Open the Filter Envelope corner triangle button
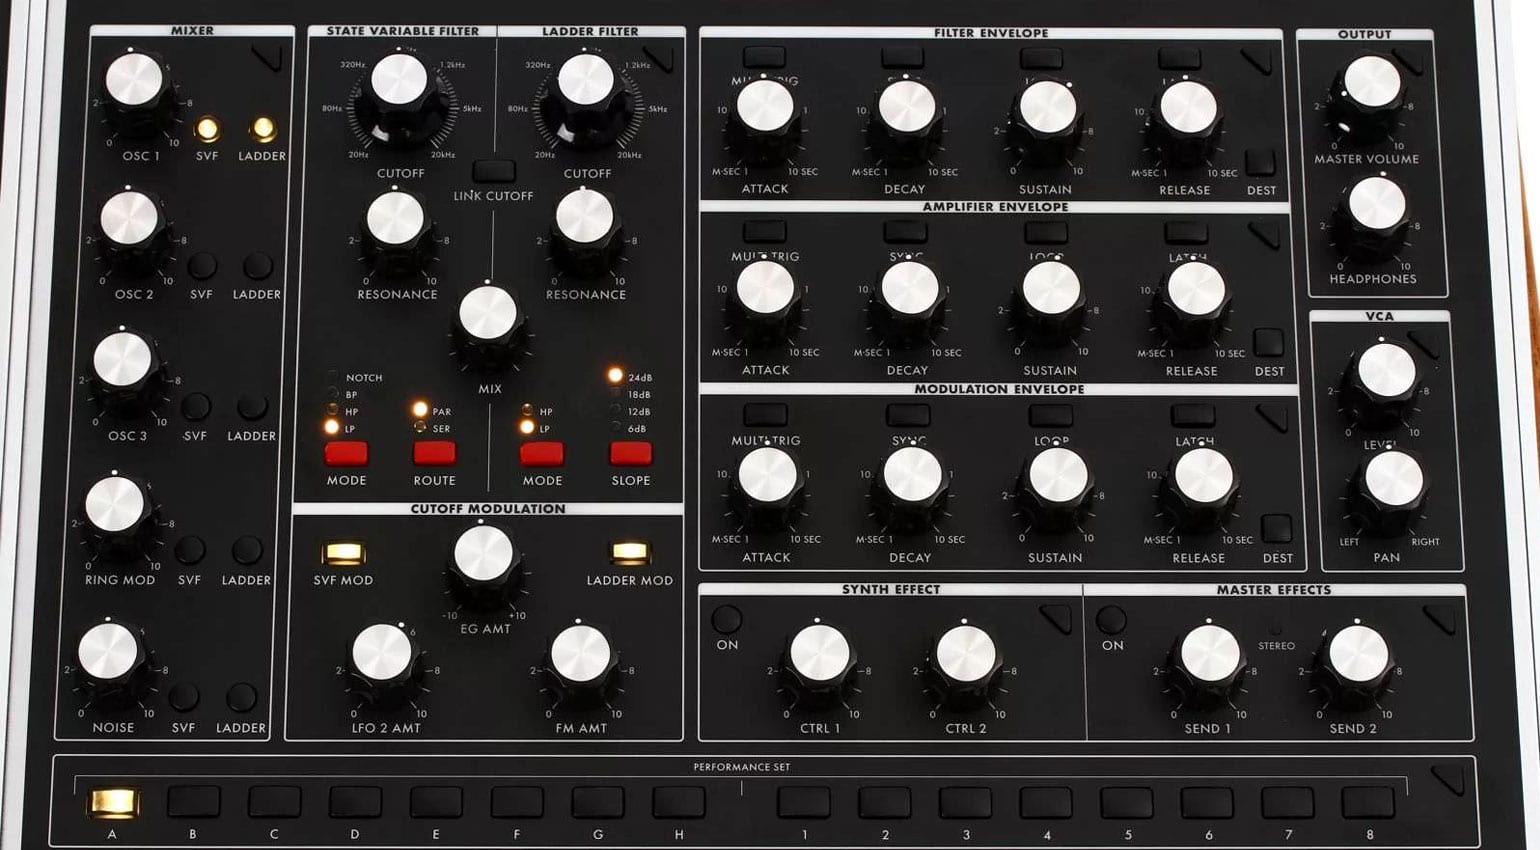 click(1257, 62)
